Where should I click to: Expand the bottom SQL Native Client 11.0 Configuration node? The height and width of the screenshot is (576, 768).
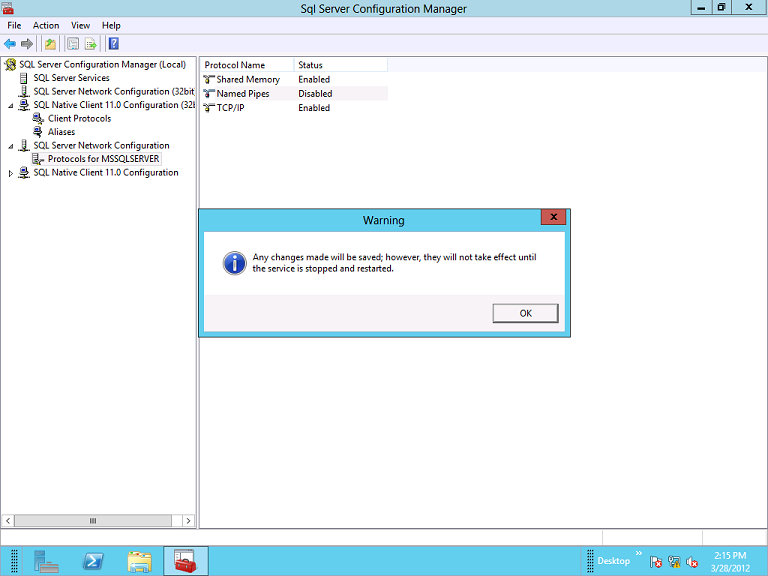pos(11,173)
